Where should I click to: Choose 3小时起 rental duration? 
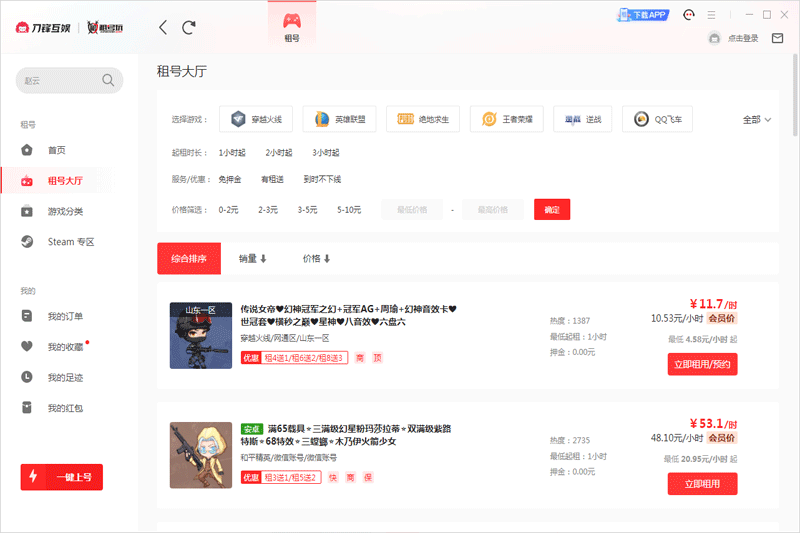pyautogui.click(x=326, y=153)
